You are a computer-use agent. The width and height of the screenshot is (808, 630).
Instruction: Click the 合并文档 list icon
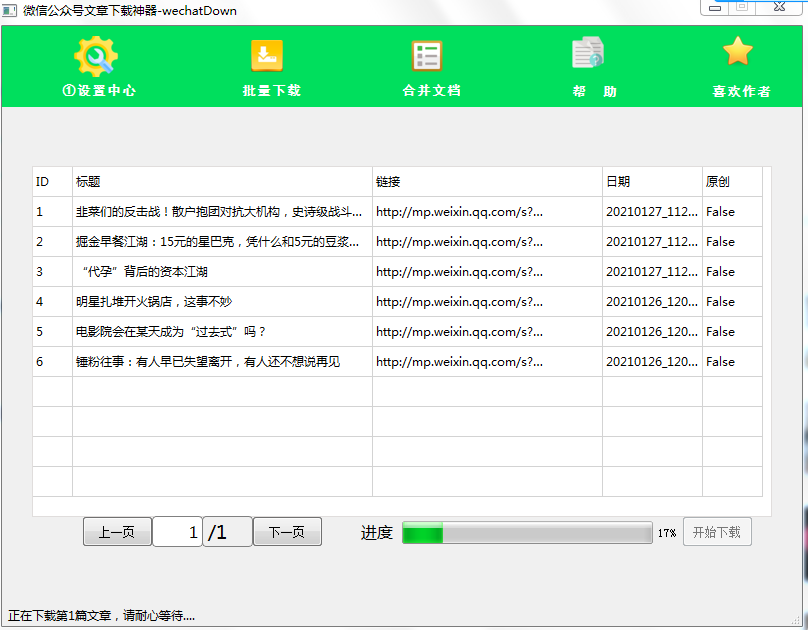(427, 56)
